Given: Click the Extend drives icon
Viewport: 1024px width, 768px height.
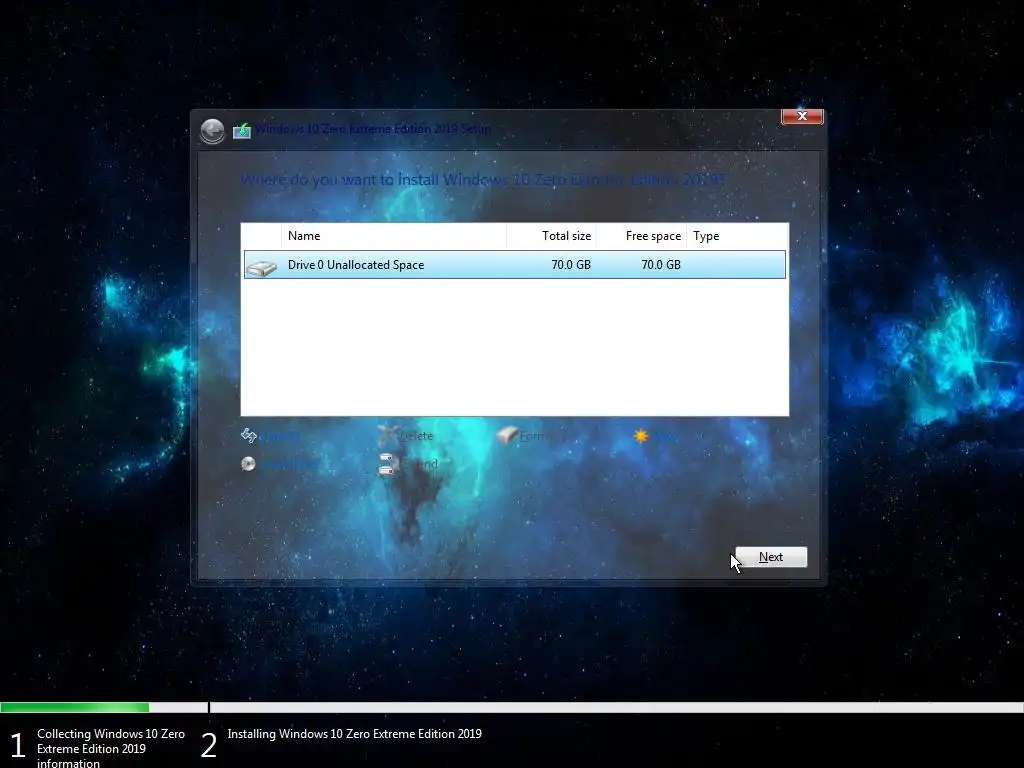Looking at the screenshot, I should click(x=387, y=464).
